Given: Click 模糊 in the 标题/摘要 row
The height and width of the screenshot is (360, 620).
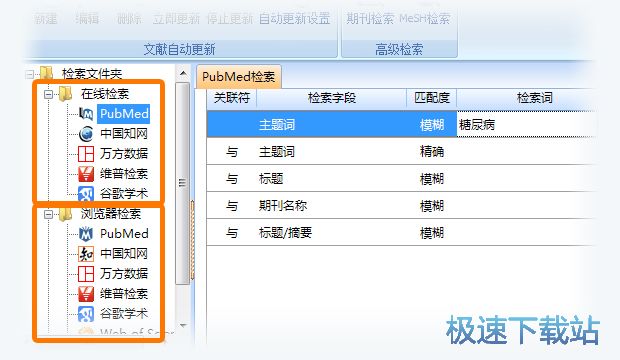Looking at the screenshot, I should (x=432, y=233).
